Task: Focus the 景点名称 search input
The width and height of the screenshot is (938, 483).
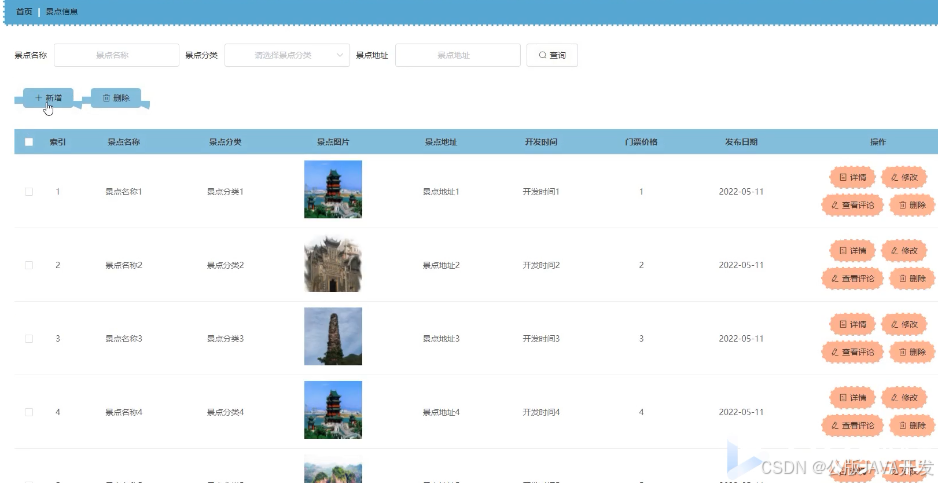Action: click(x=117, y=55)
